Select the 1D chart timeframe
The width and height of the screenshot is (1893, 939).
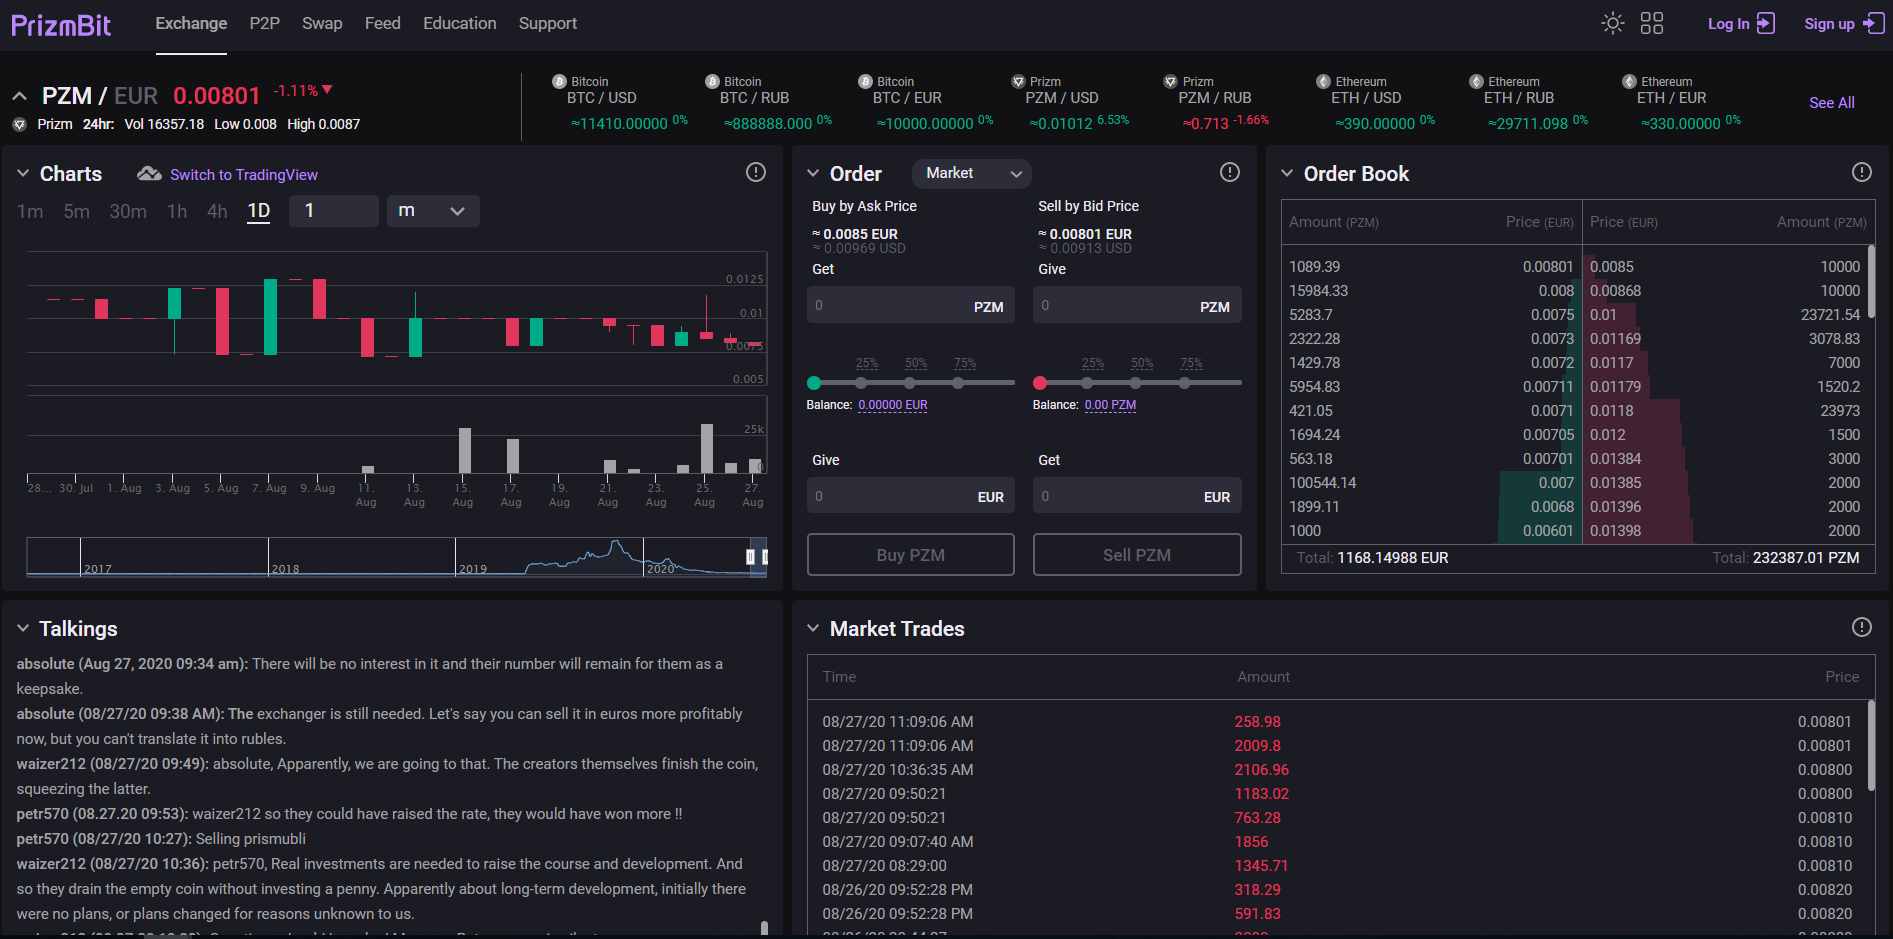259,211
